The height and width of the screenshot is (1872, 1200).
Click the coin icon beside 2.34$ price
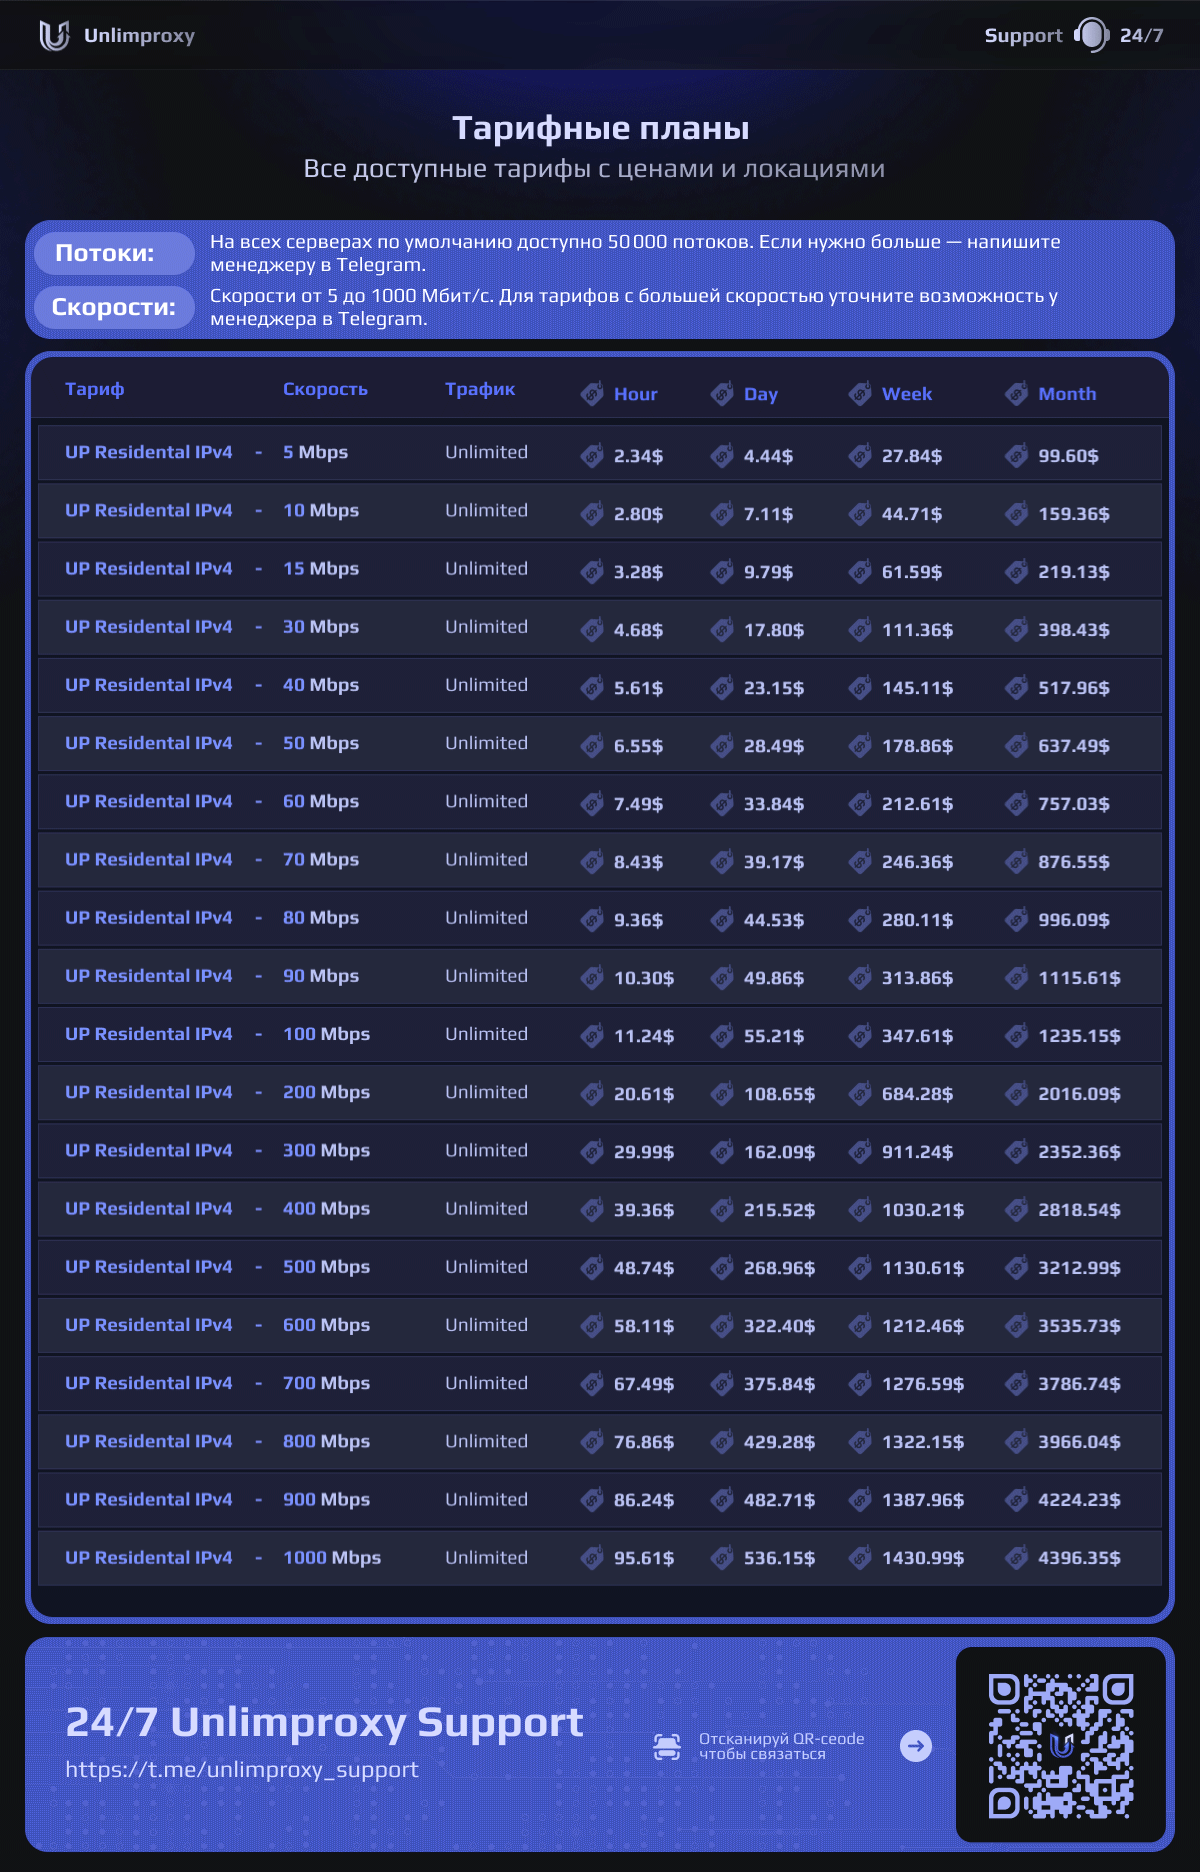(592, 456)
